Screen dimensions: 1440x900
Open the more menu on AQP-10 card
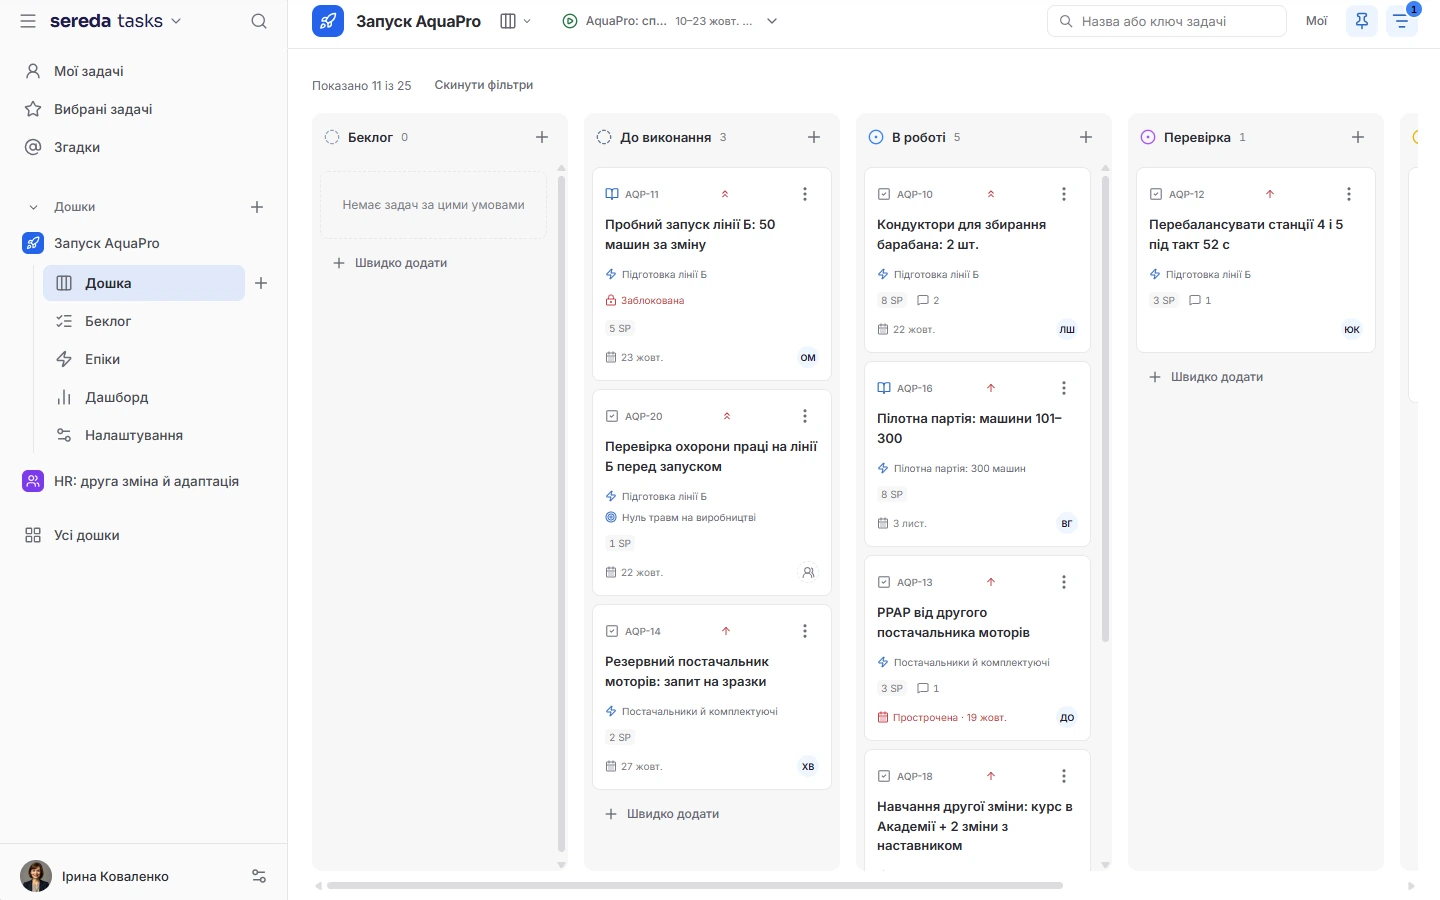pyautogui.click(x=1064, y=194)
